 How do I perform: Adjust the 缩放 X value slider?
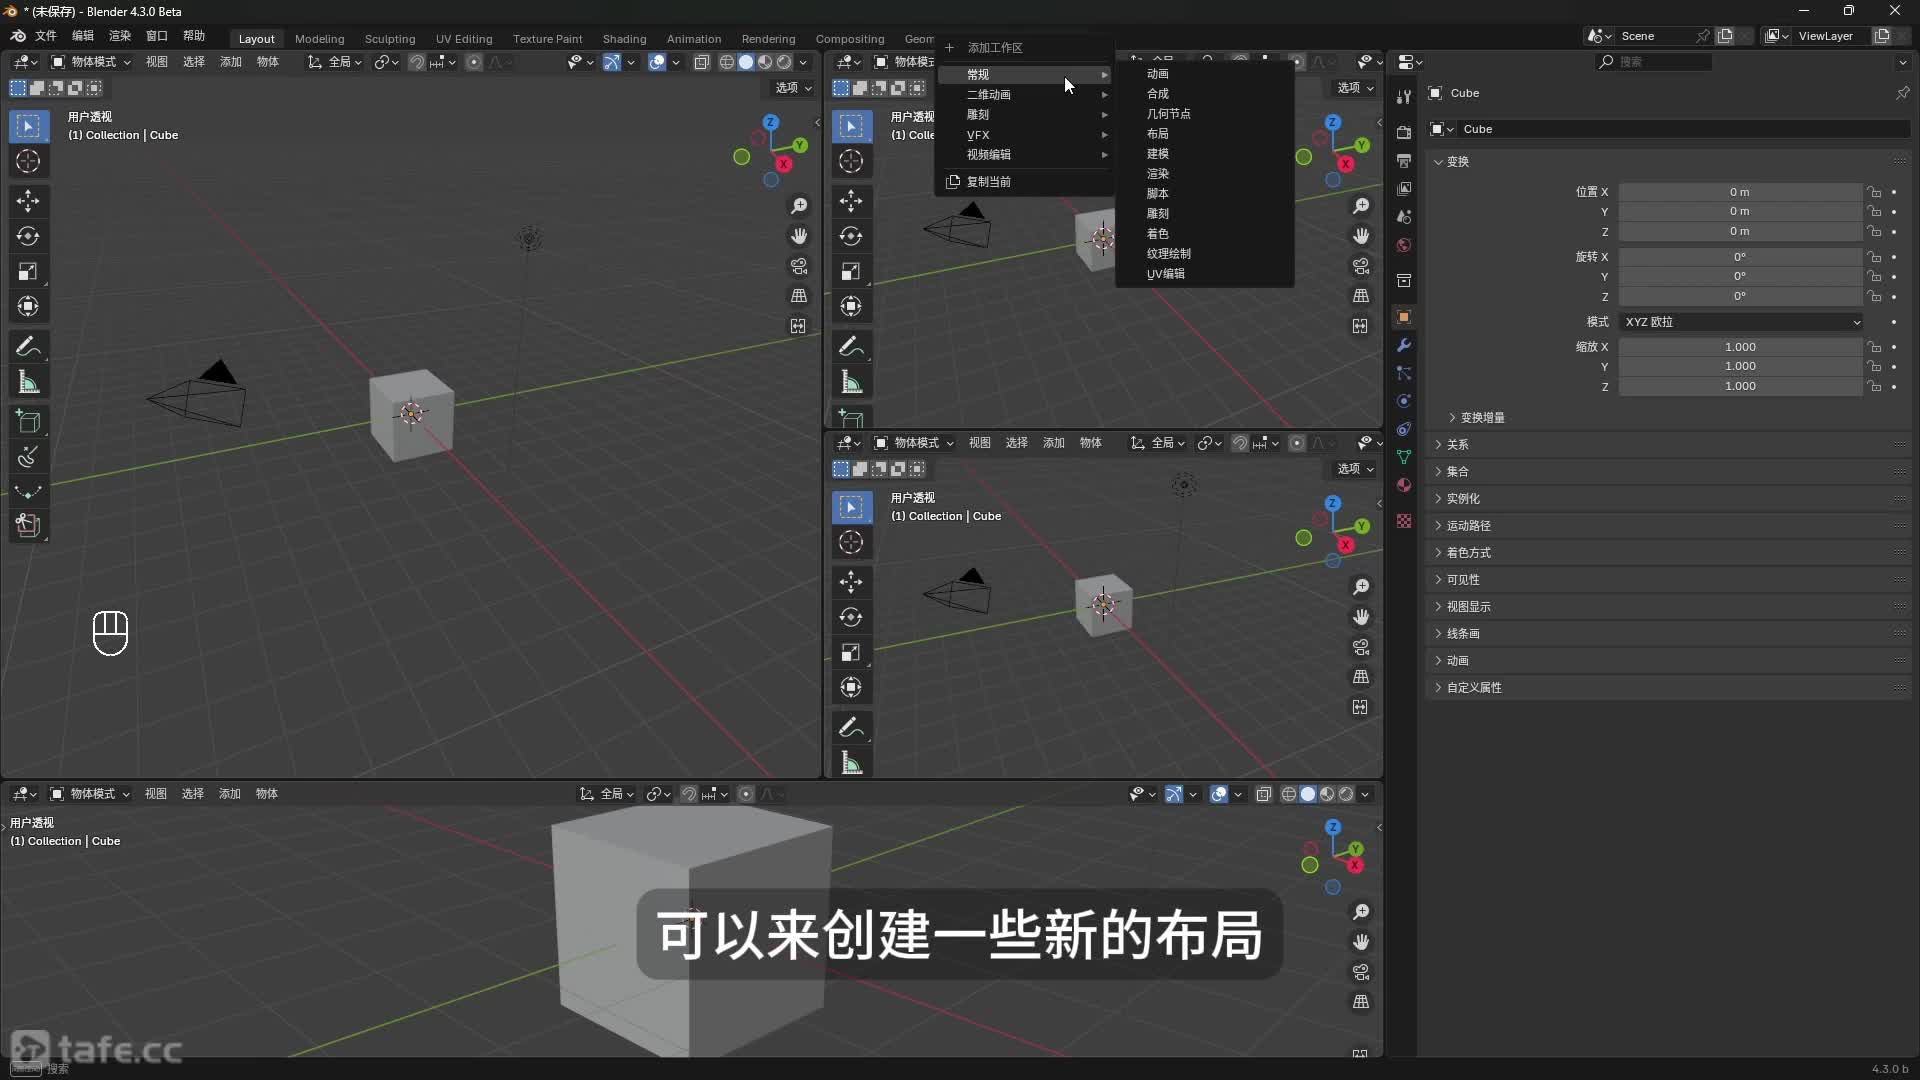1740,346
